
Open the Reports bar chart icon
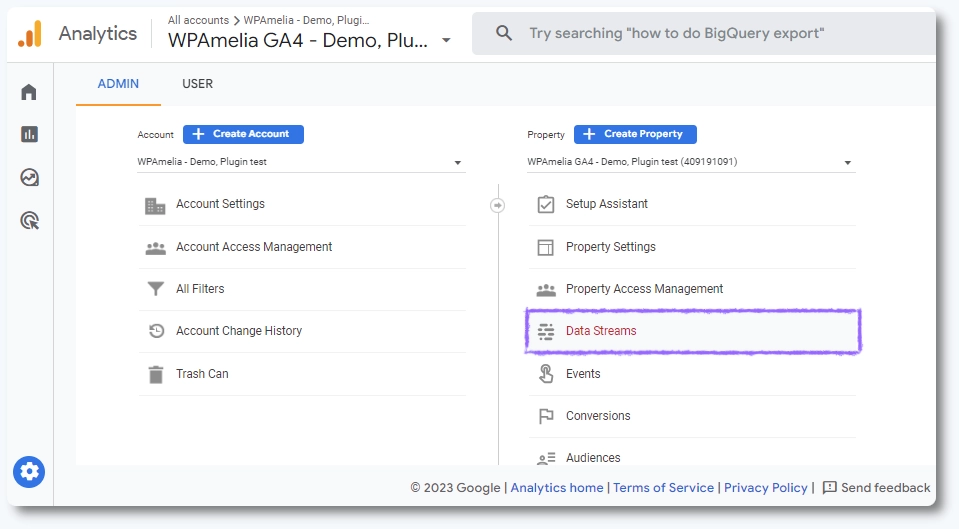[29, 134]
